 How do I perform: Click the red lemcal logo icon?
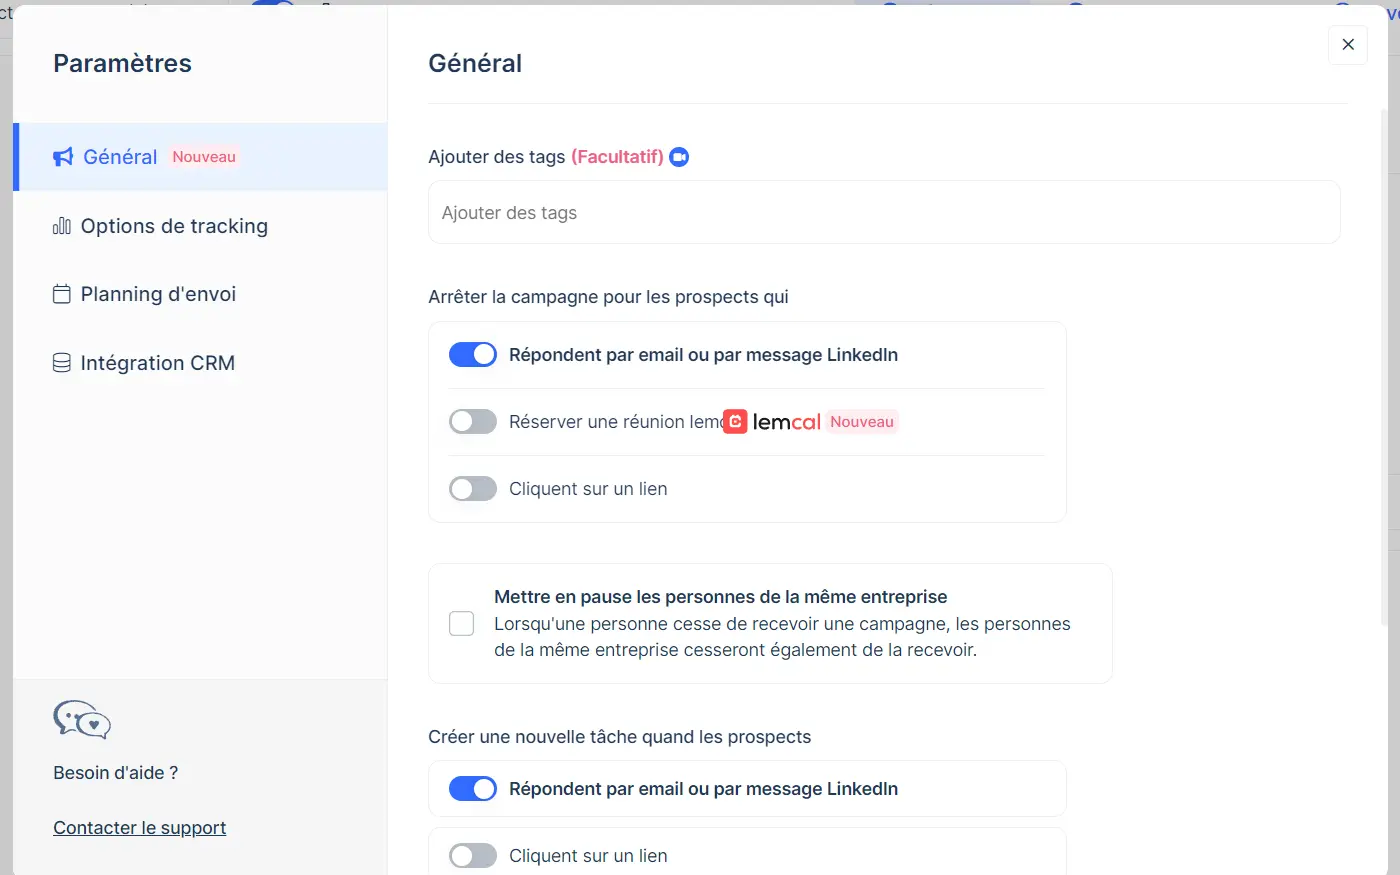pos(735,422)
